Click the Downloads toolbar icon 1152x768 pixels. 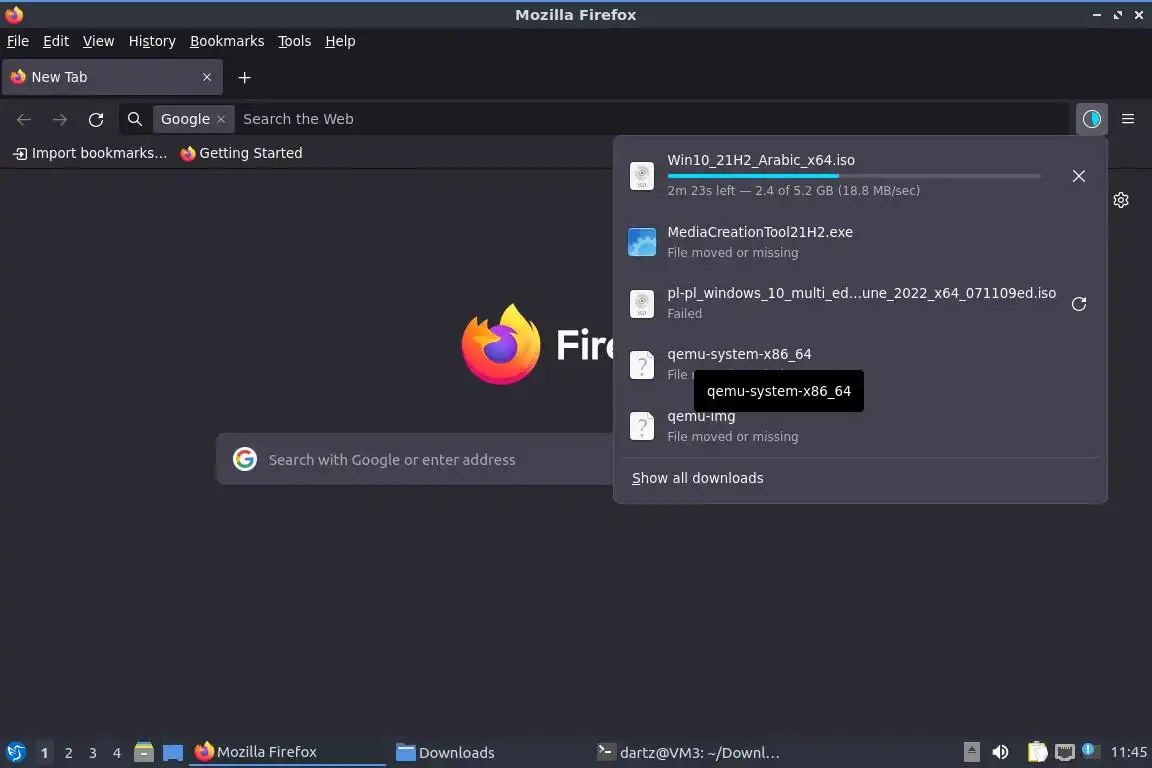(1091, 119)
